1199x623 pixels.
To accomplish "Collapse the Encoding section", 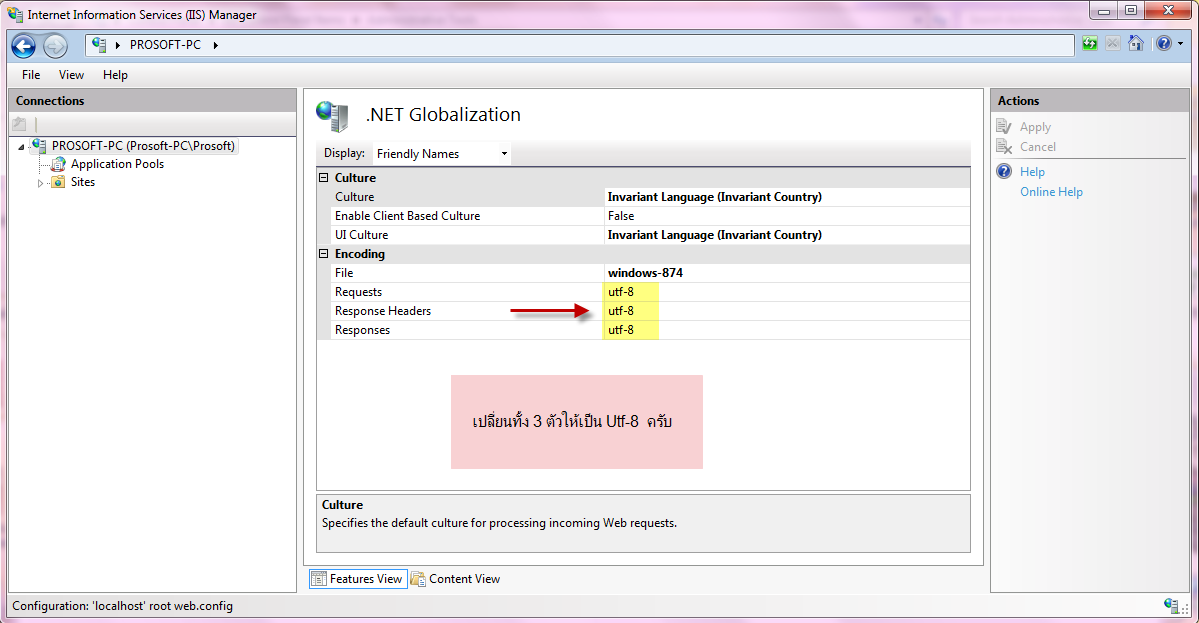I will coord(323,254).
